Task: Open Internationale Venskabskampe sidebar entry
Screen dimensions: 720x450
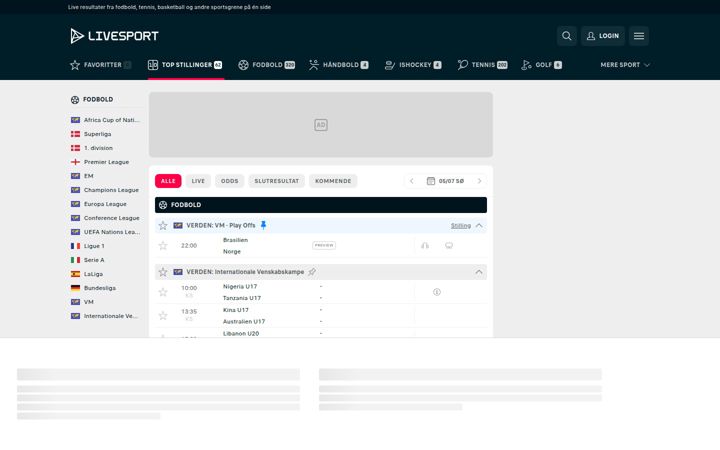Action: (104, 316)
